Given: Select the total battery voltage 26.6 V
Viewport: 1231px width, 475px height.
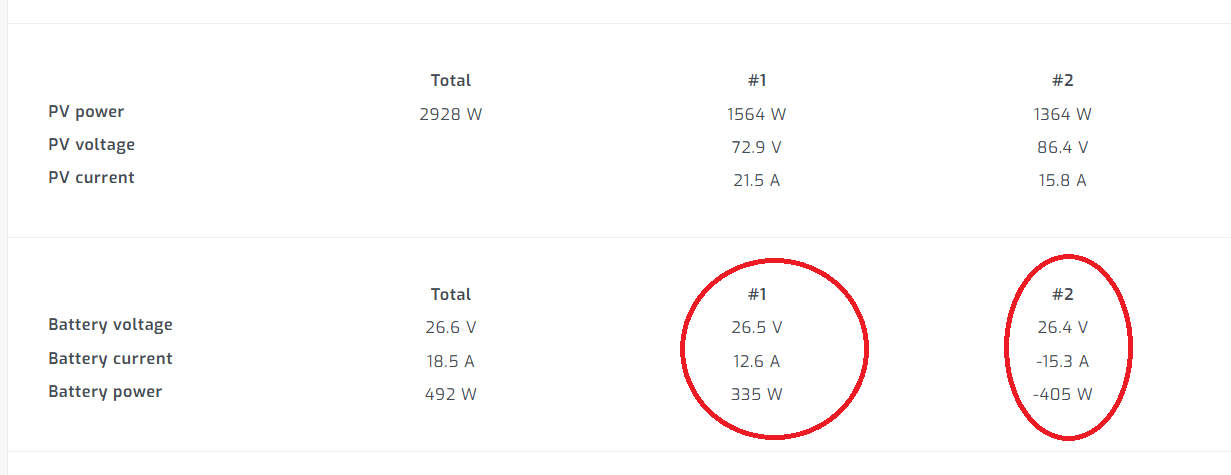Looking at the screenshot, I should [x=450, y=327].
